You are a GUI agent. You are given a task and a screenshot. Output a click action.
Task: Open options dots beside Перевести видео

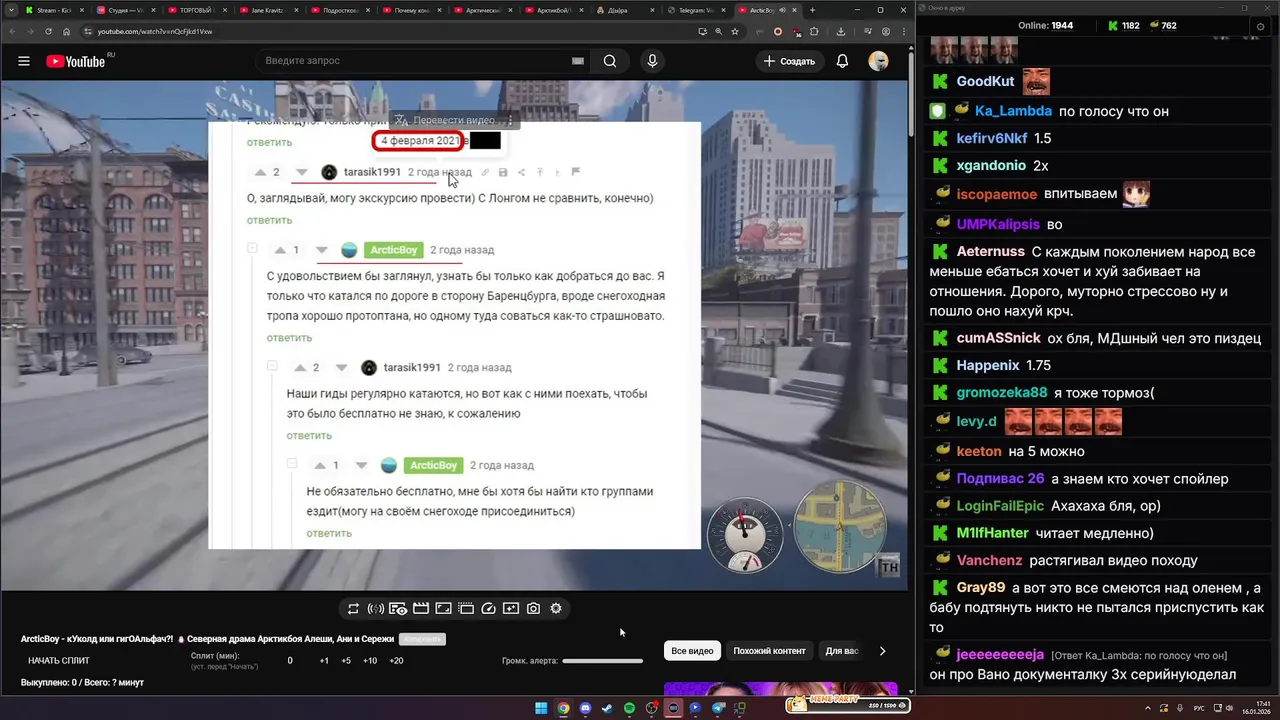tap(510, 120)
